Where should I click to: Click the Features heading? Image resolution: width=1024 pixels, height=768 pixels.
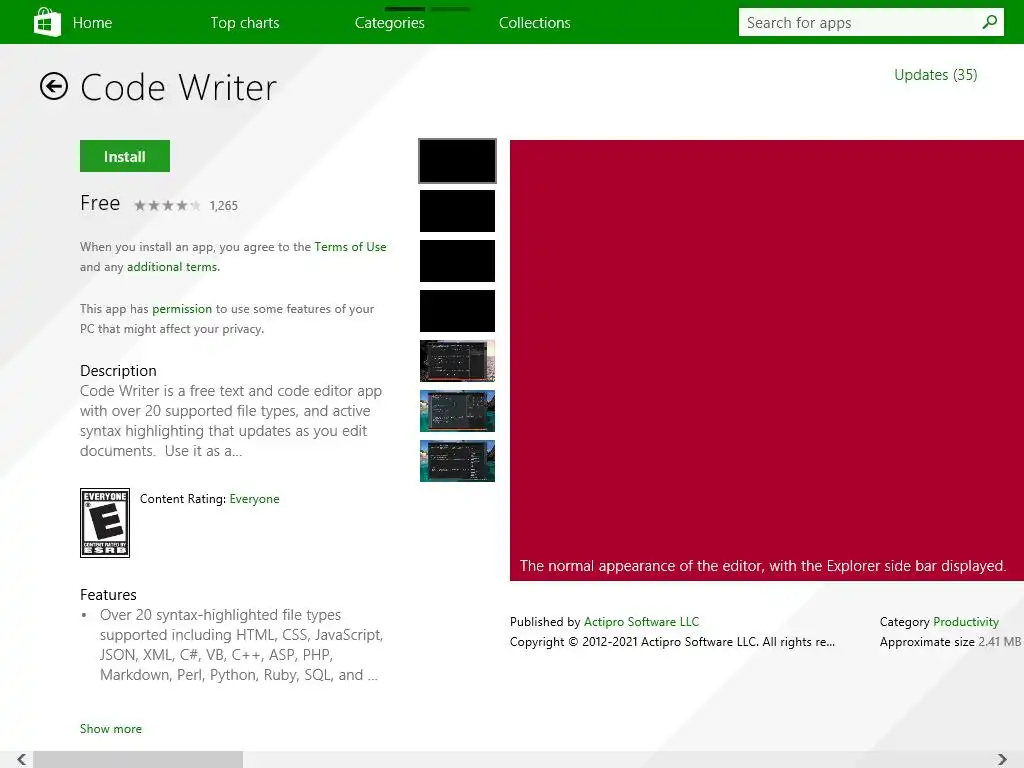108,595
